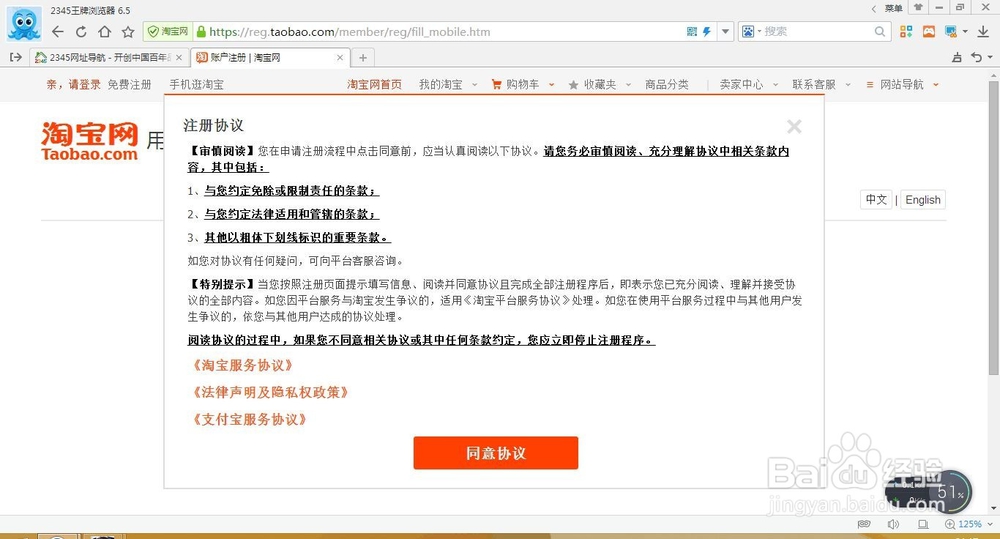Viewport: 1000px width, 539px height.
Task: Click the broom clear-traces icon
Action: point(957,57)
